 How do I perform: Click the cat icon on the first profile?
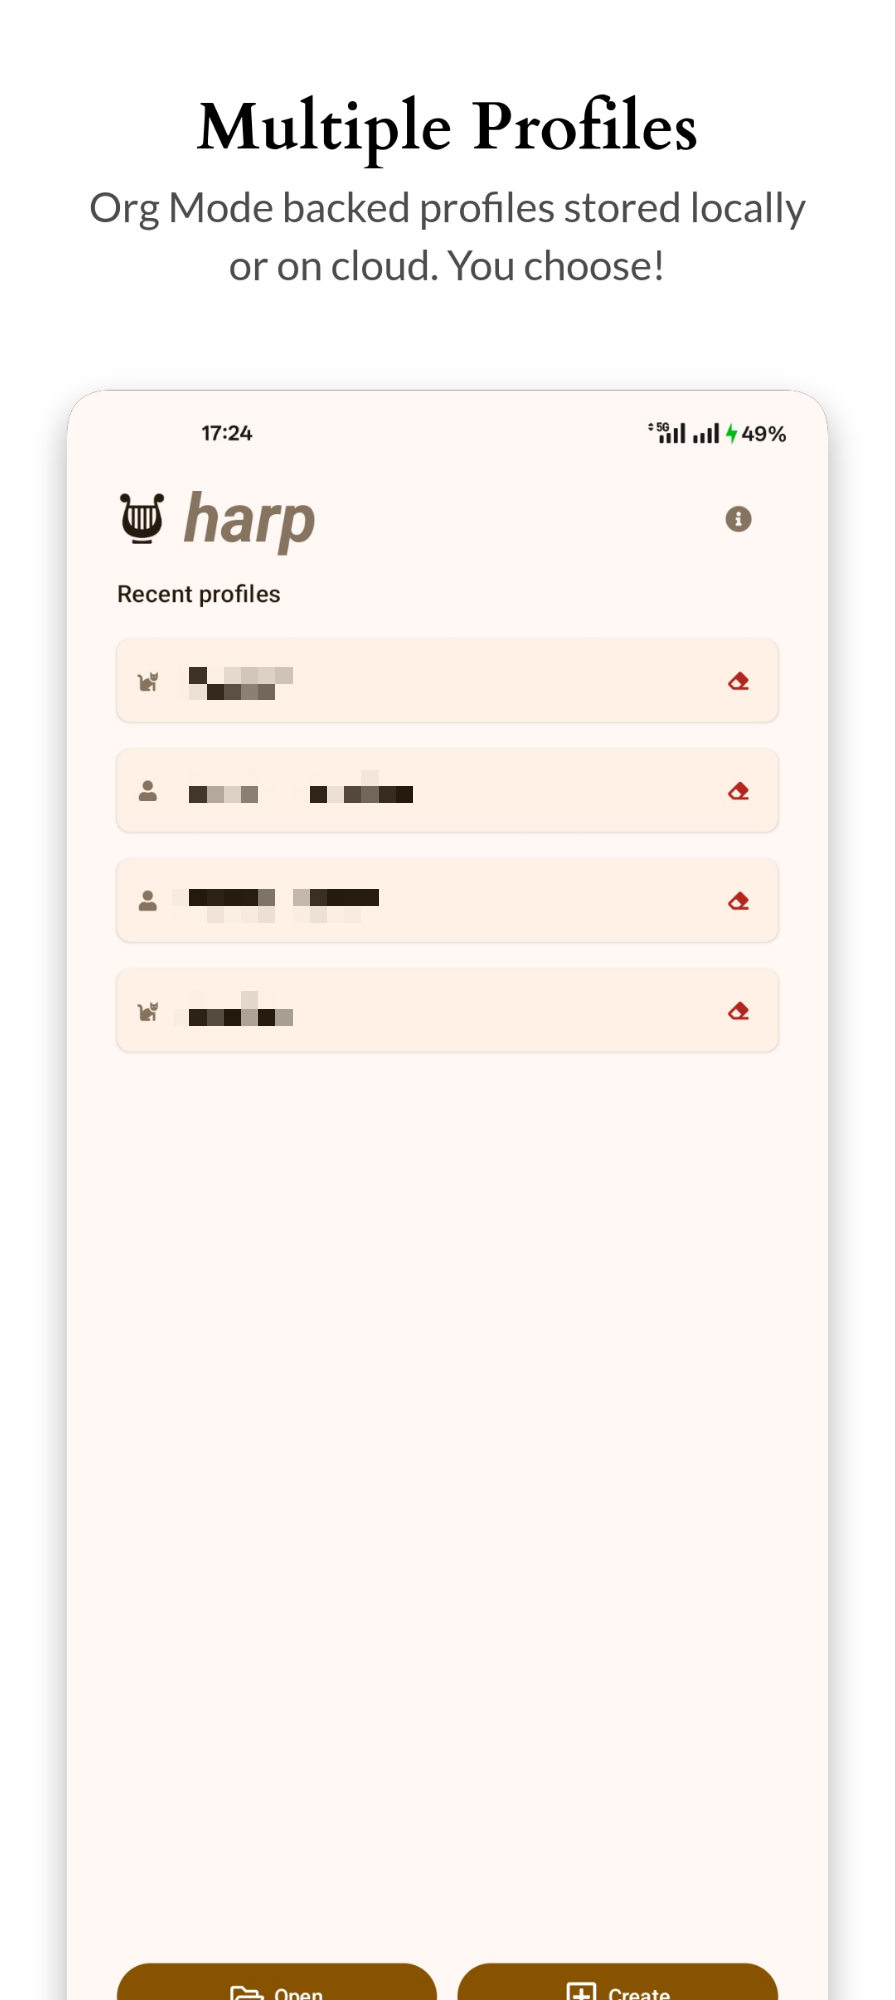[148, 682]
